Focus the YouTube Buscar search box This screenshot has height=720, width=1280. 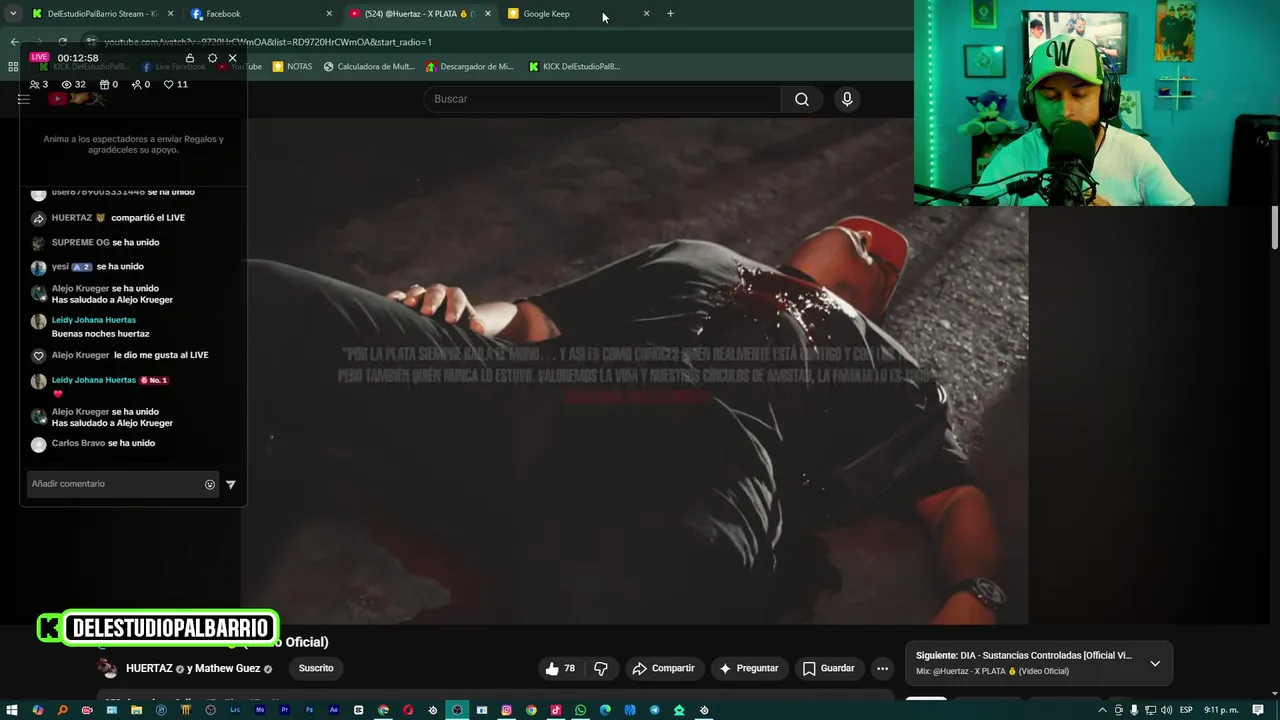coord(603,99)
